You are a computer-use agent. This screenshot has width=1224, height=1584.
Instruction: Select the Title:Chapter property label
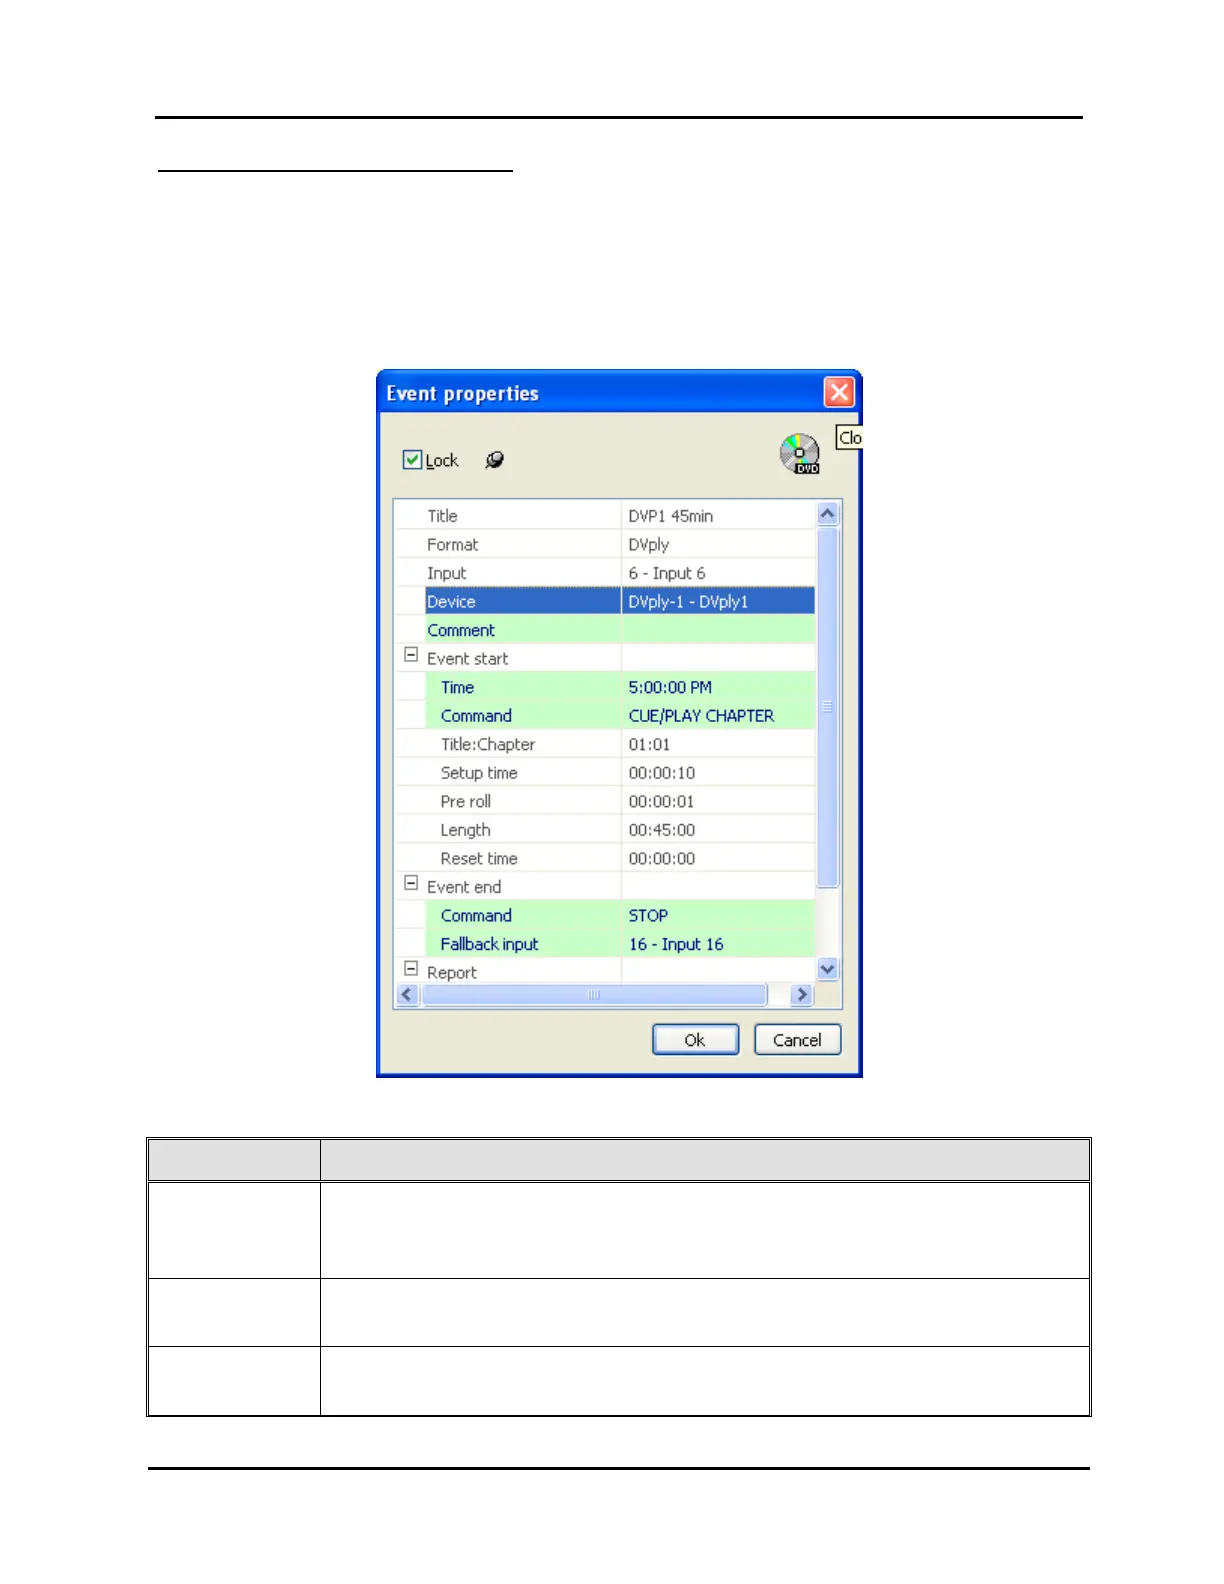click(488, 745)
